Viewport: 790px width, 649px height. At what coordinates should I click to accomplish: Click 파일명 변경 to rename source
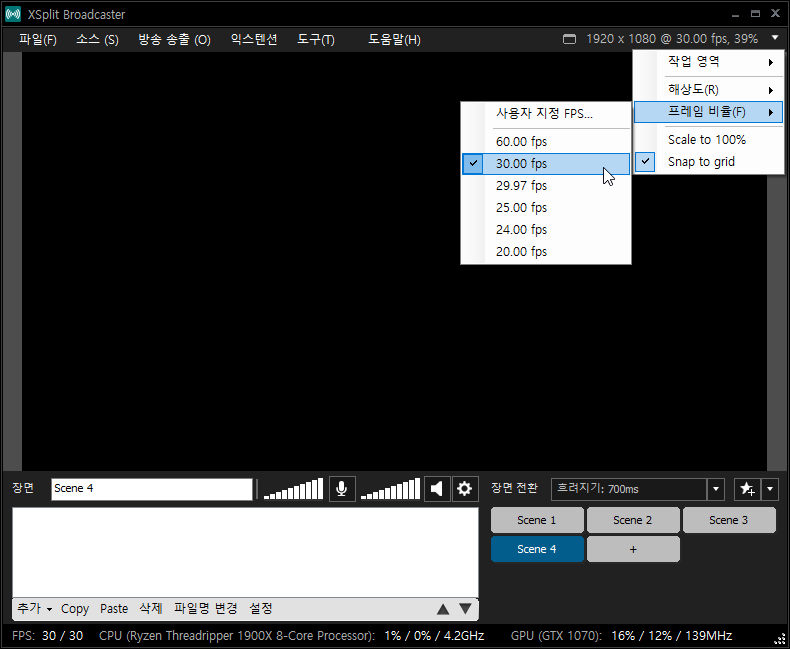pyautogui.click(x=206, y=609)
